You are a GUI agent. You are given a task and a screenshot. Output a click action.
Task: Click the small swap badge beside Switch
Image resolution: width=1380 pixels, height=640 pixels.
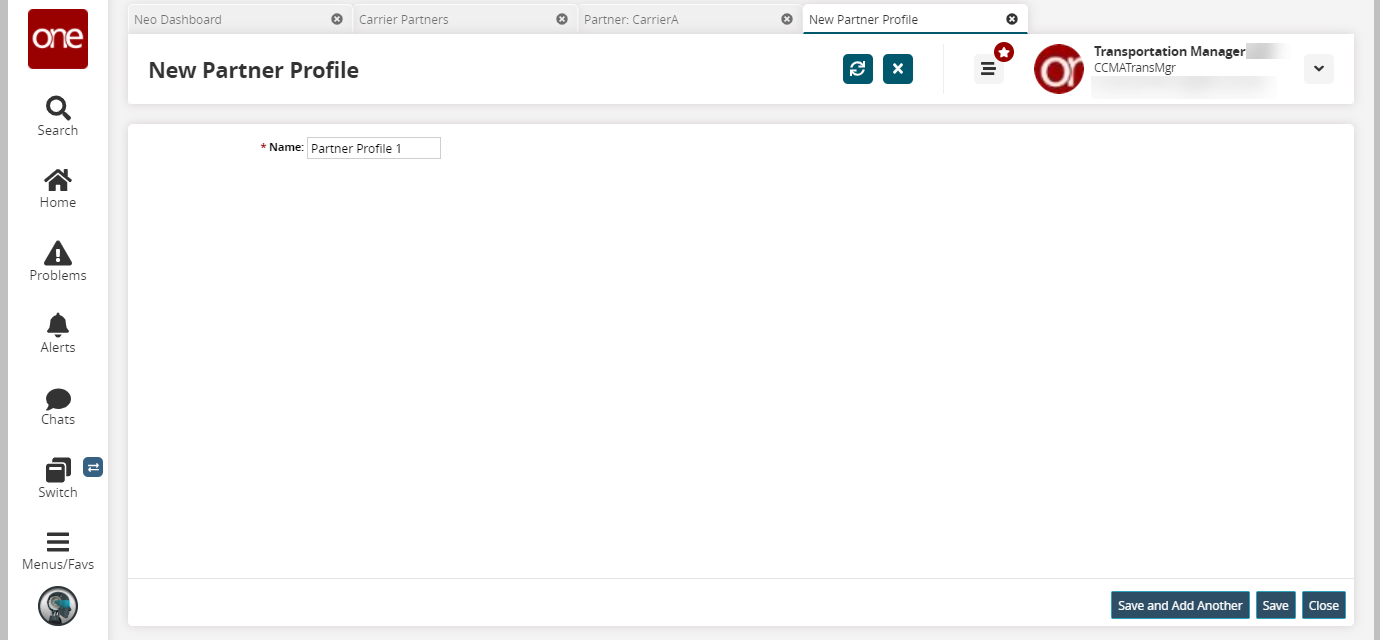point(93,467)
